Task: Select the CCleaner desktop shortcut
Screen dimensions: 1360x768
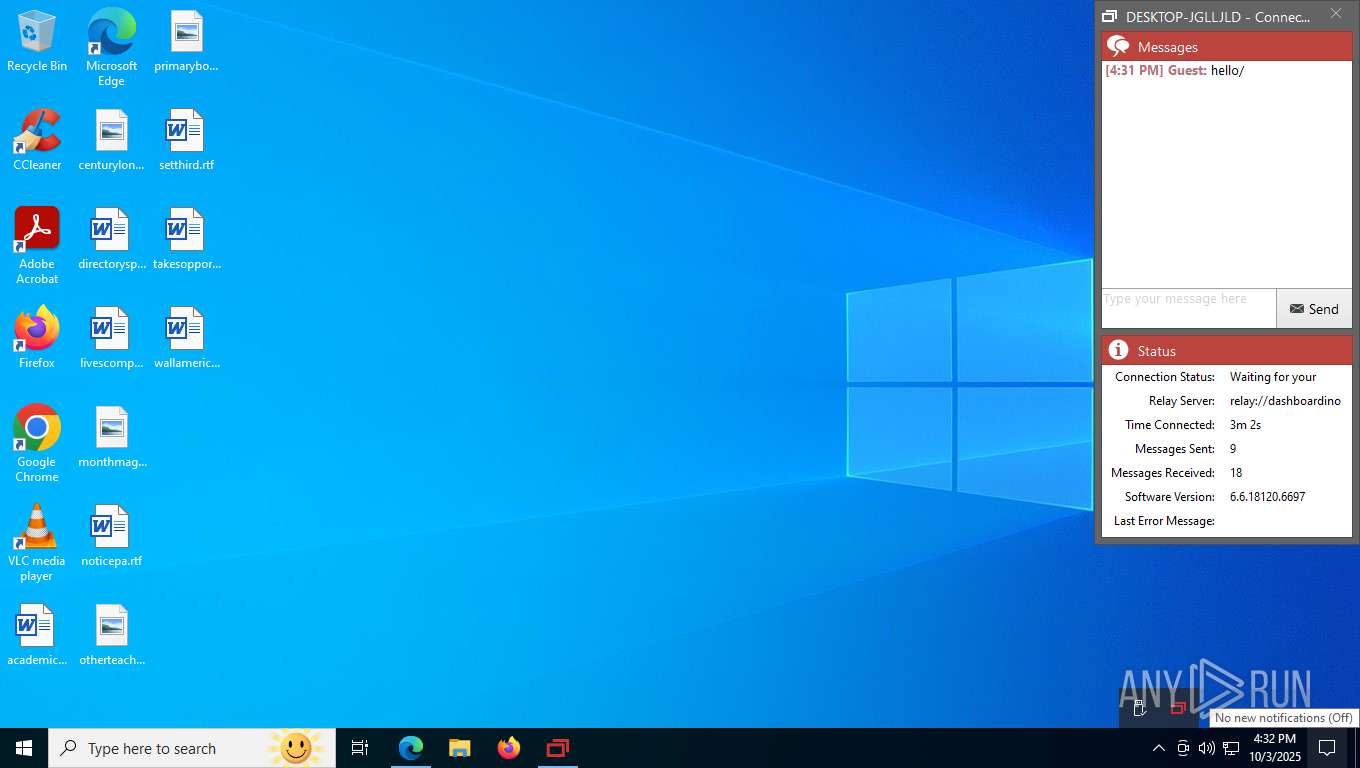Action: [x=37, y=140]
